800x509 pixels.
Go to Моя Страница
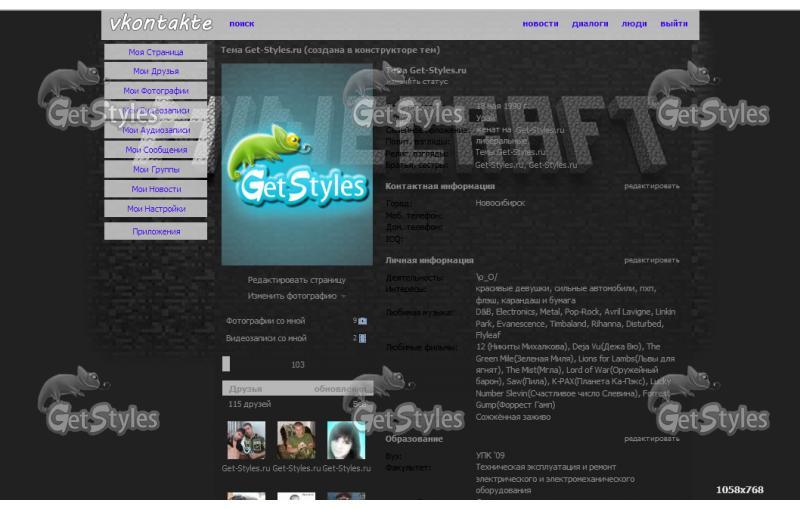[x=156, y=52]
